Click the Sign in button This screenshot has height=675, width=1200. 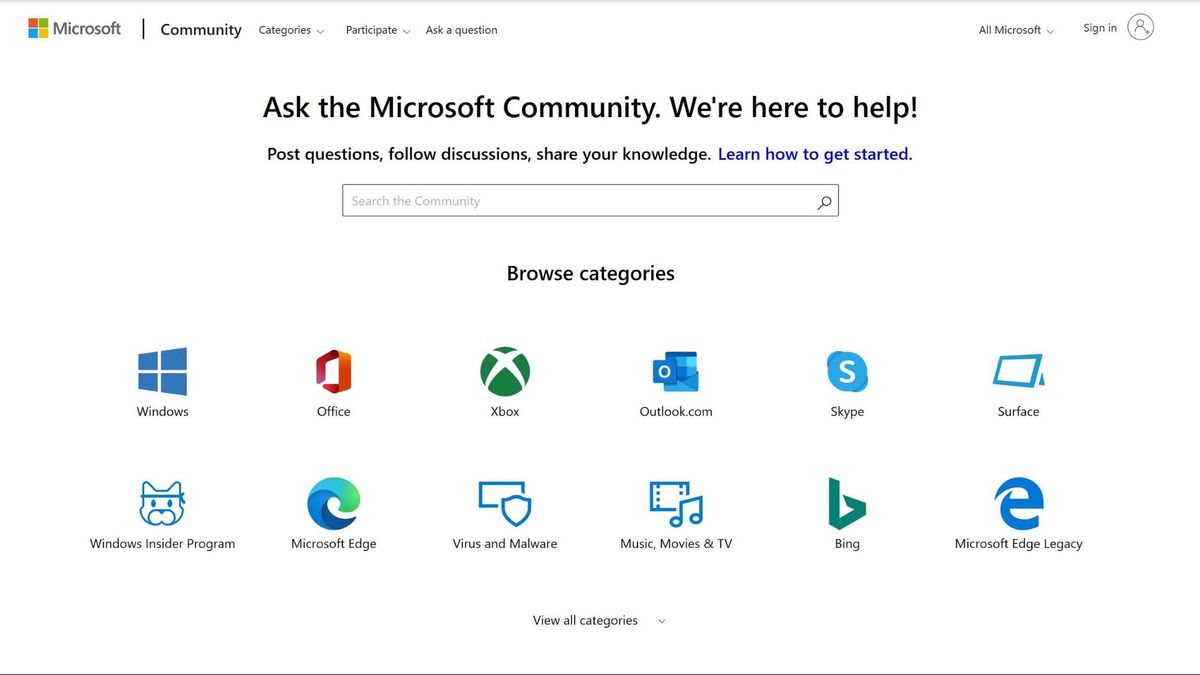point(1099,27)
